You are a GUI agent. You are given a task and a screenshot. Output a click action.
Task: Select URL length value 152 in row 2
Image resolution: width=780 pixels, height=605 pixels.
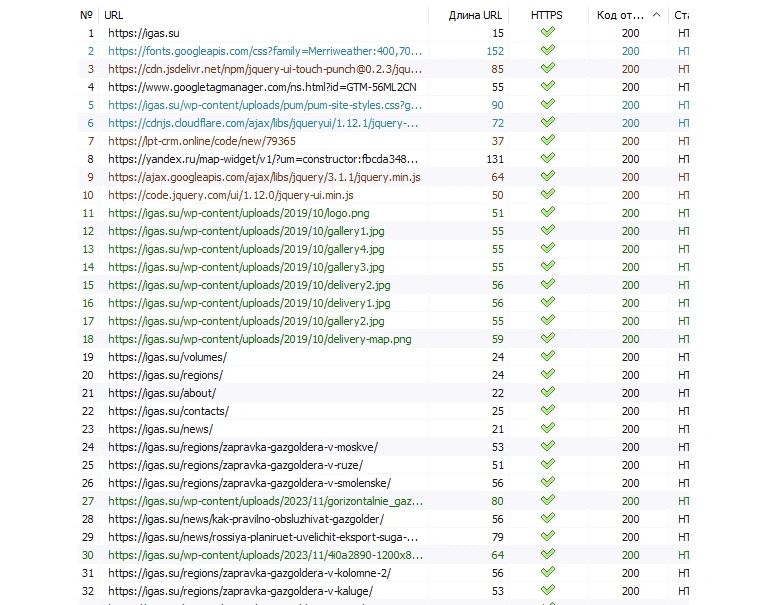(495, 51)
